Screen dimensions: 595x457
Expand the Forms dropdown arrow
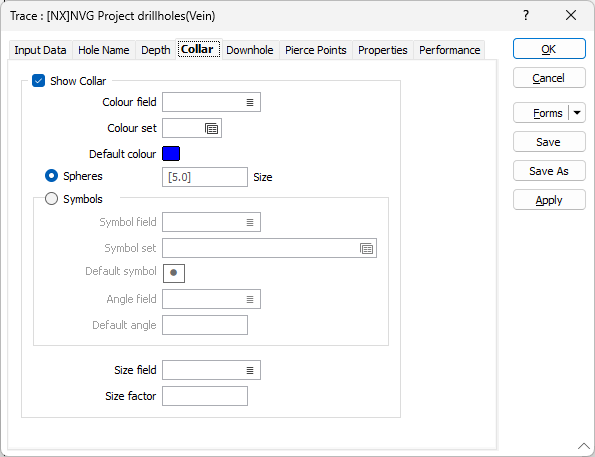point(577,113)
